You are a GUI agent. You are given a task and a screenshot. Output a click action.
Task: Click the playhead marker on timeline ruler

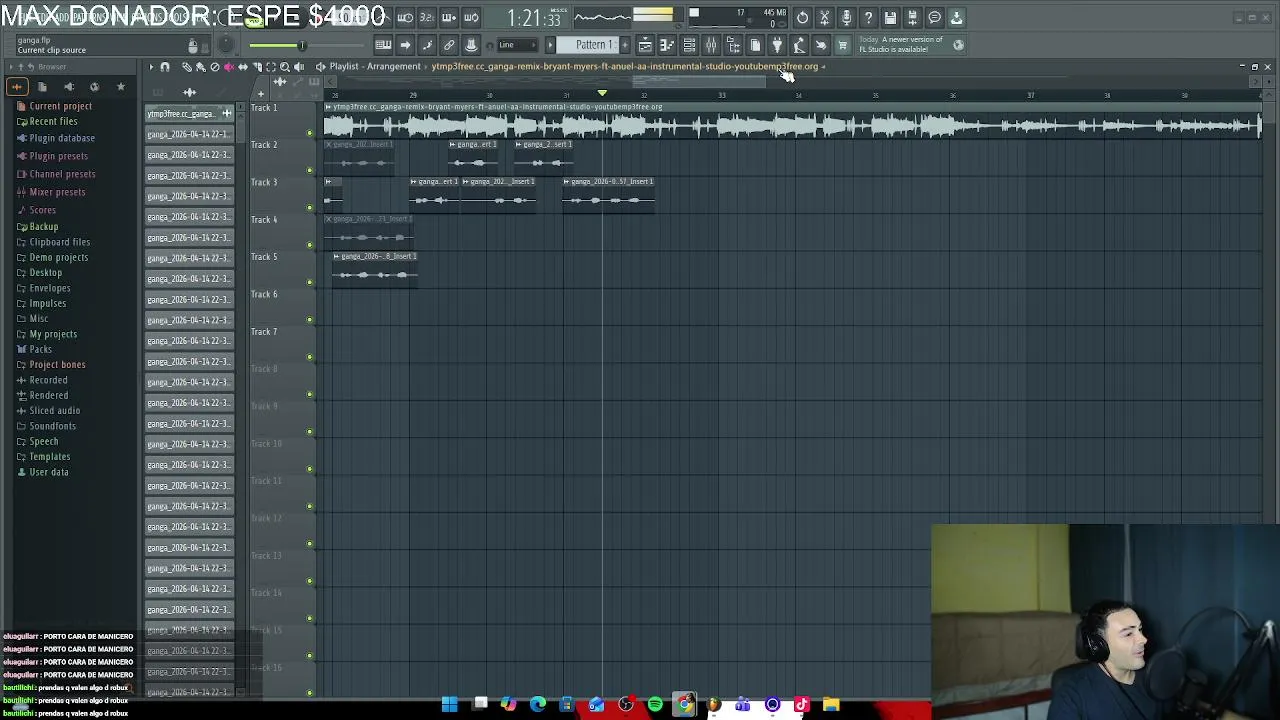(602, 94)
